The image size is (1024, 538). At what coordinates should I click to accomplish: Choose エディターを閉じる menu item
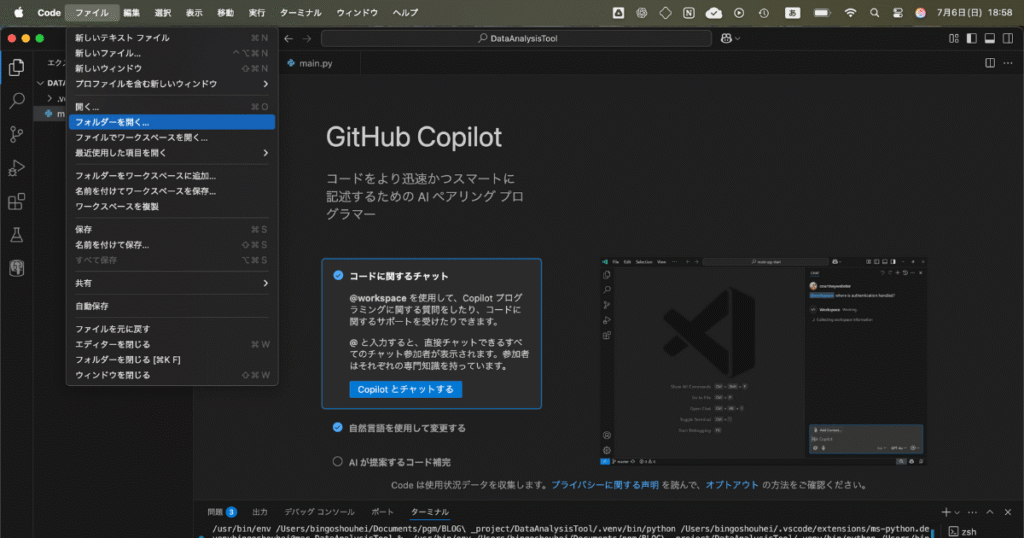tap(172, 345)
